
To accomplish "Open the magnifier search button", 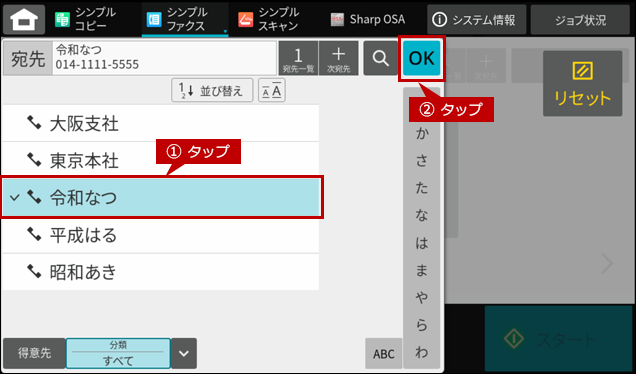I will coord(380,58).
